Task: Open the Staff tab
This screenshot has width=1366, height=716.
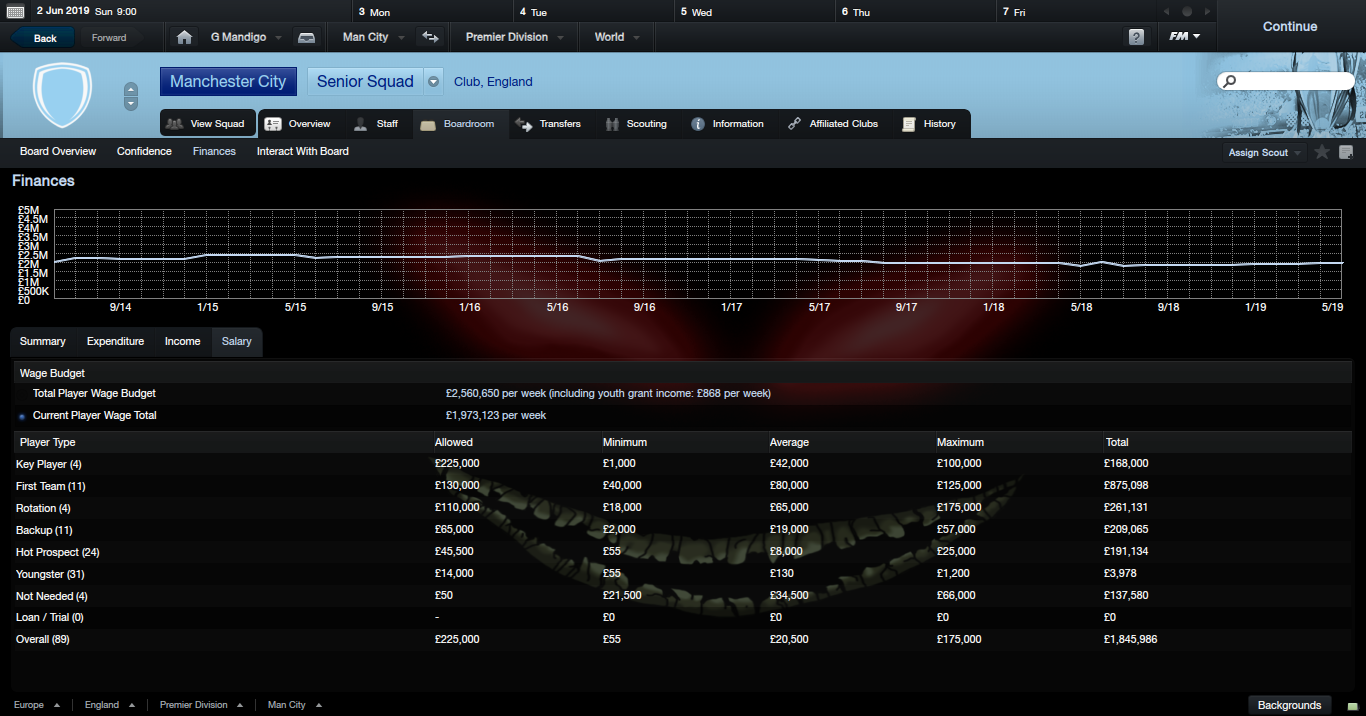Action: (x=376, y=124)
